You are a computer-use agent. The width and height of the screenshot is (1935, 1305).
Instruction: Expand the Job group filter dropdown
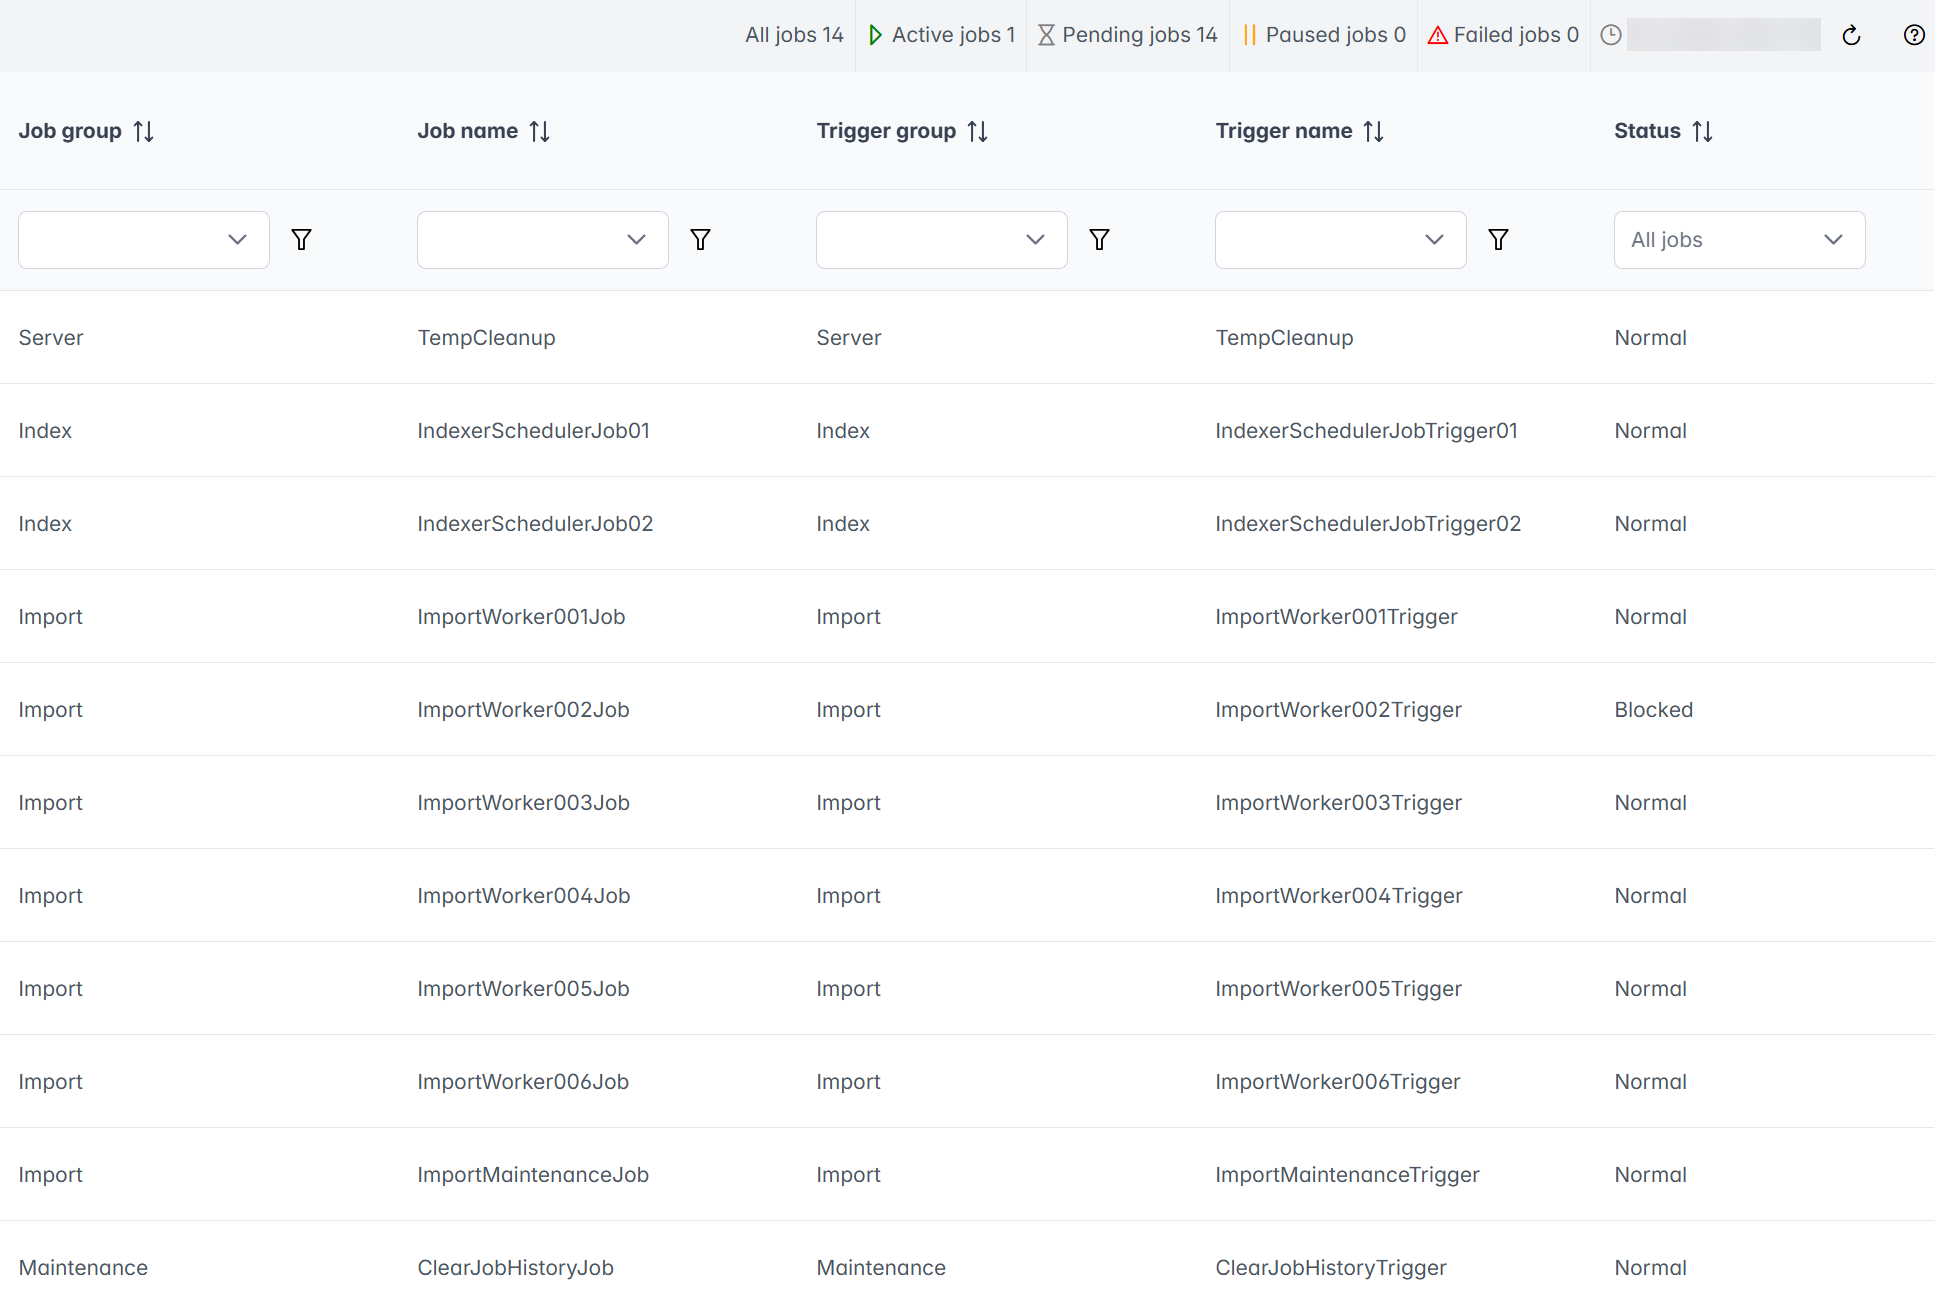coord(144,240)
